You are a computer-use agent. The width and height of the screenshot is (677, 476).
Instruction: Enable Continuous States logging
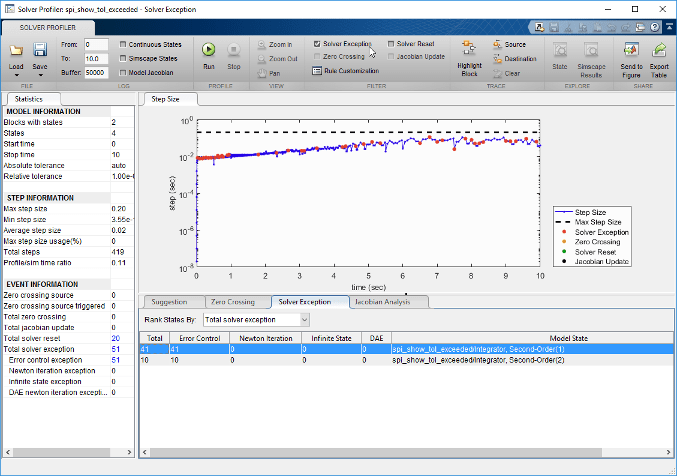tap(123, 44)
